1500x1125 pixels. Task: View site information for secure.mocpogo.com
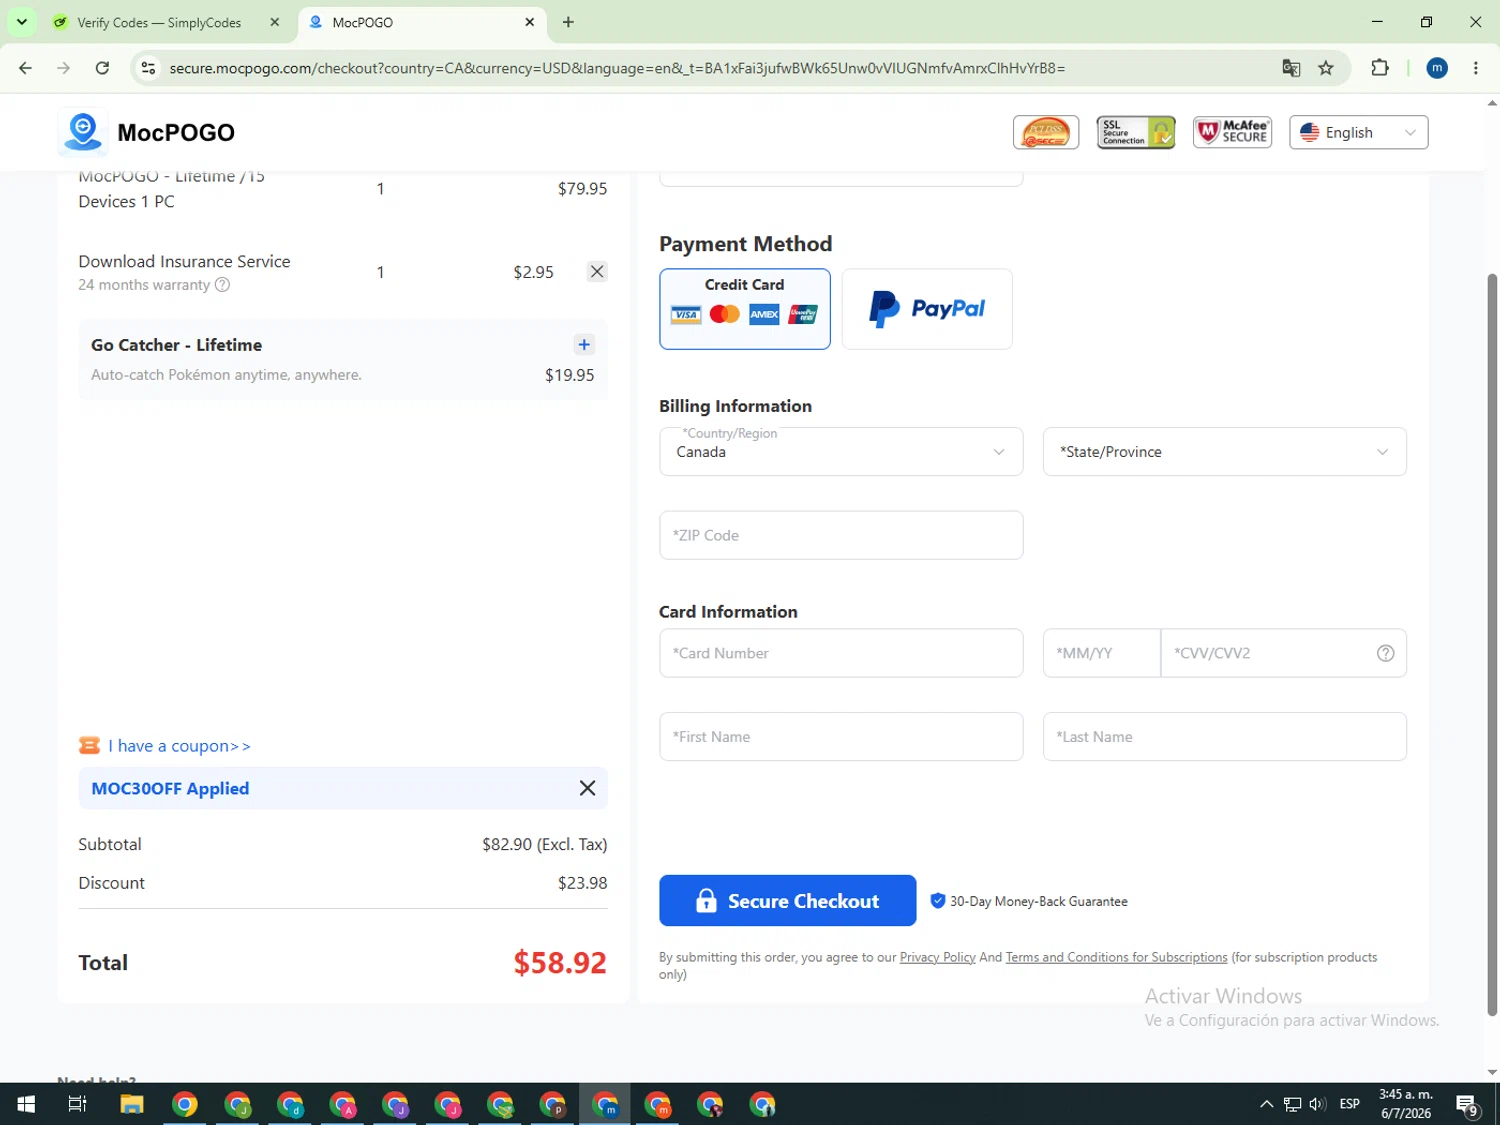tap(148, 68)
